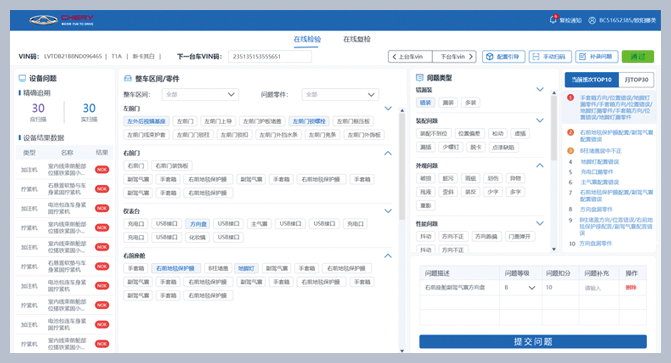Viewport: 671px width, 363px height.
Task: Click the user account avatar icon
Action: [x=592, y=20]
